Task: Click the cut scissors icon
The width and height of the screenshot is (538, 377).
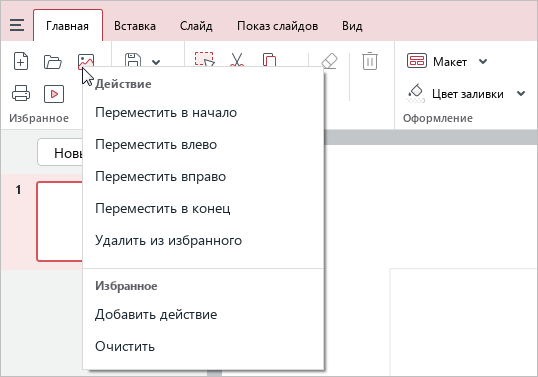Action: click(237, 59)
